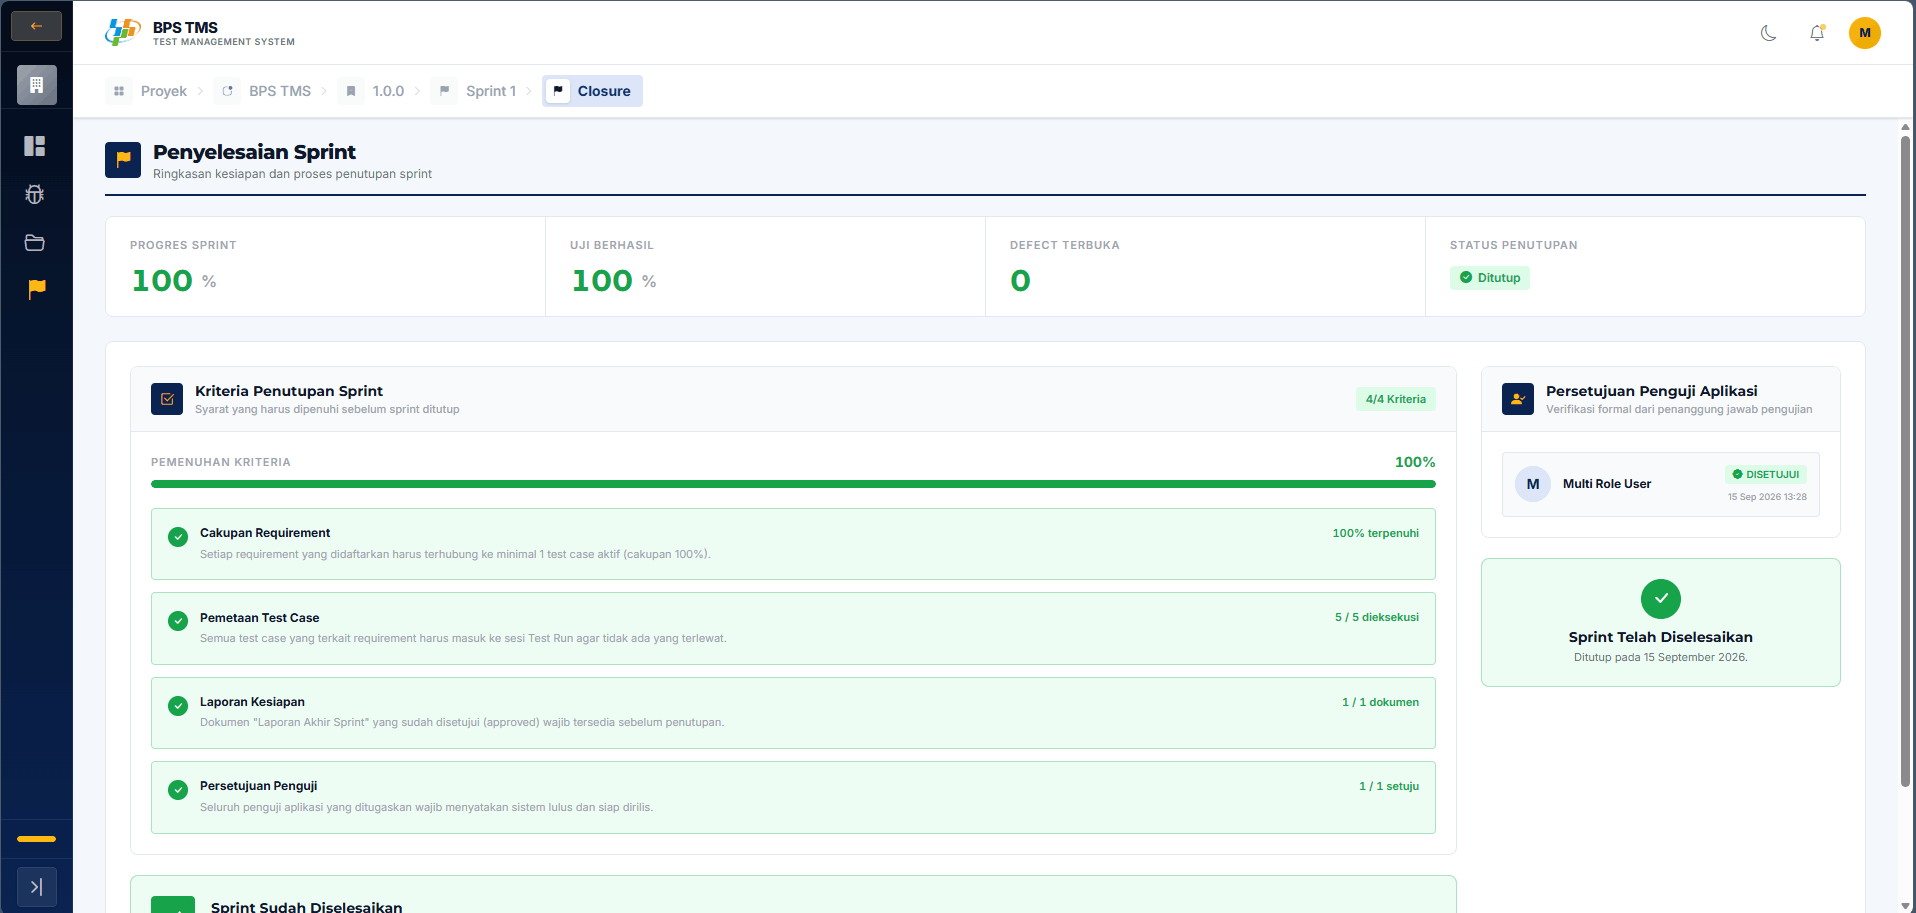Go to Proyek breadcrumb
The width and height of the screenshot is (1916, 913).
coord(148,91)
